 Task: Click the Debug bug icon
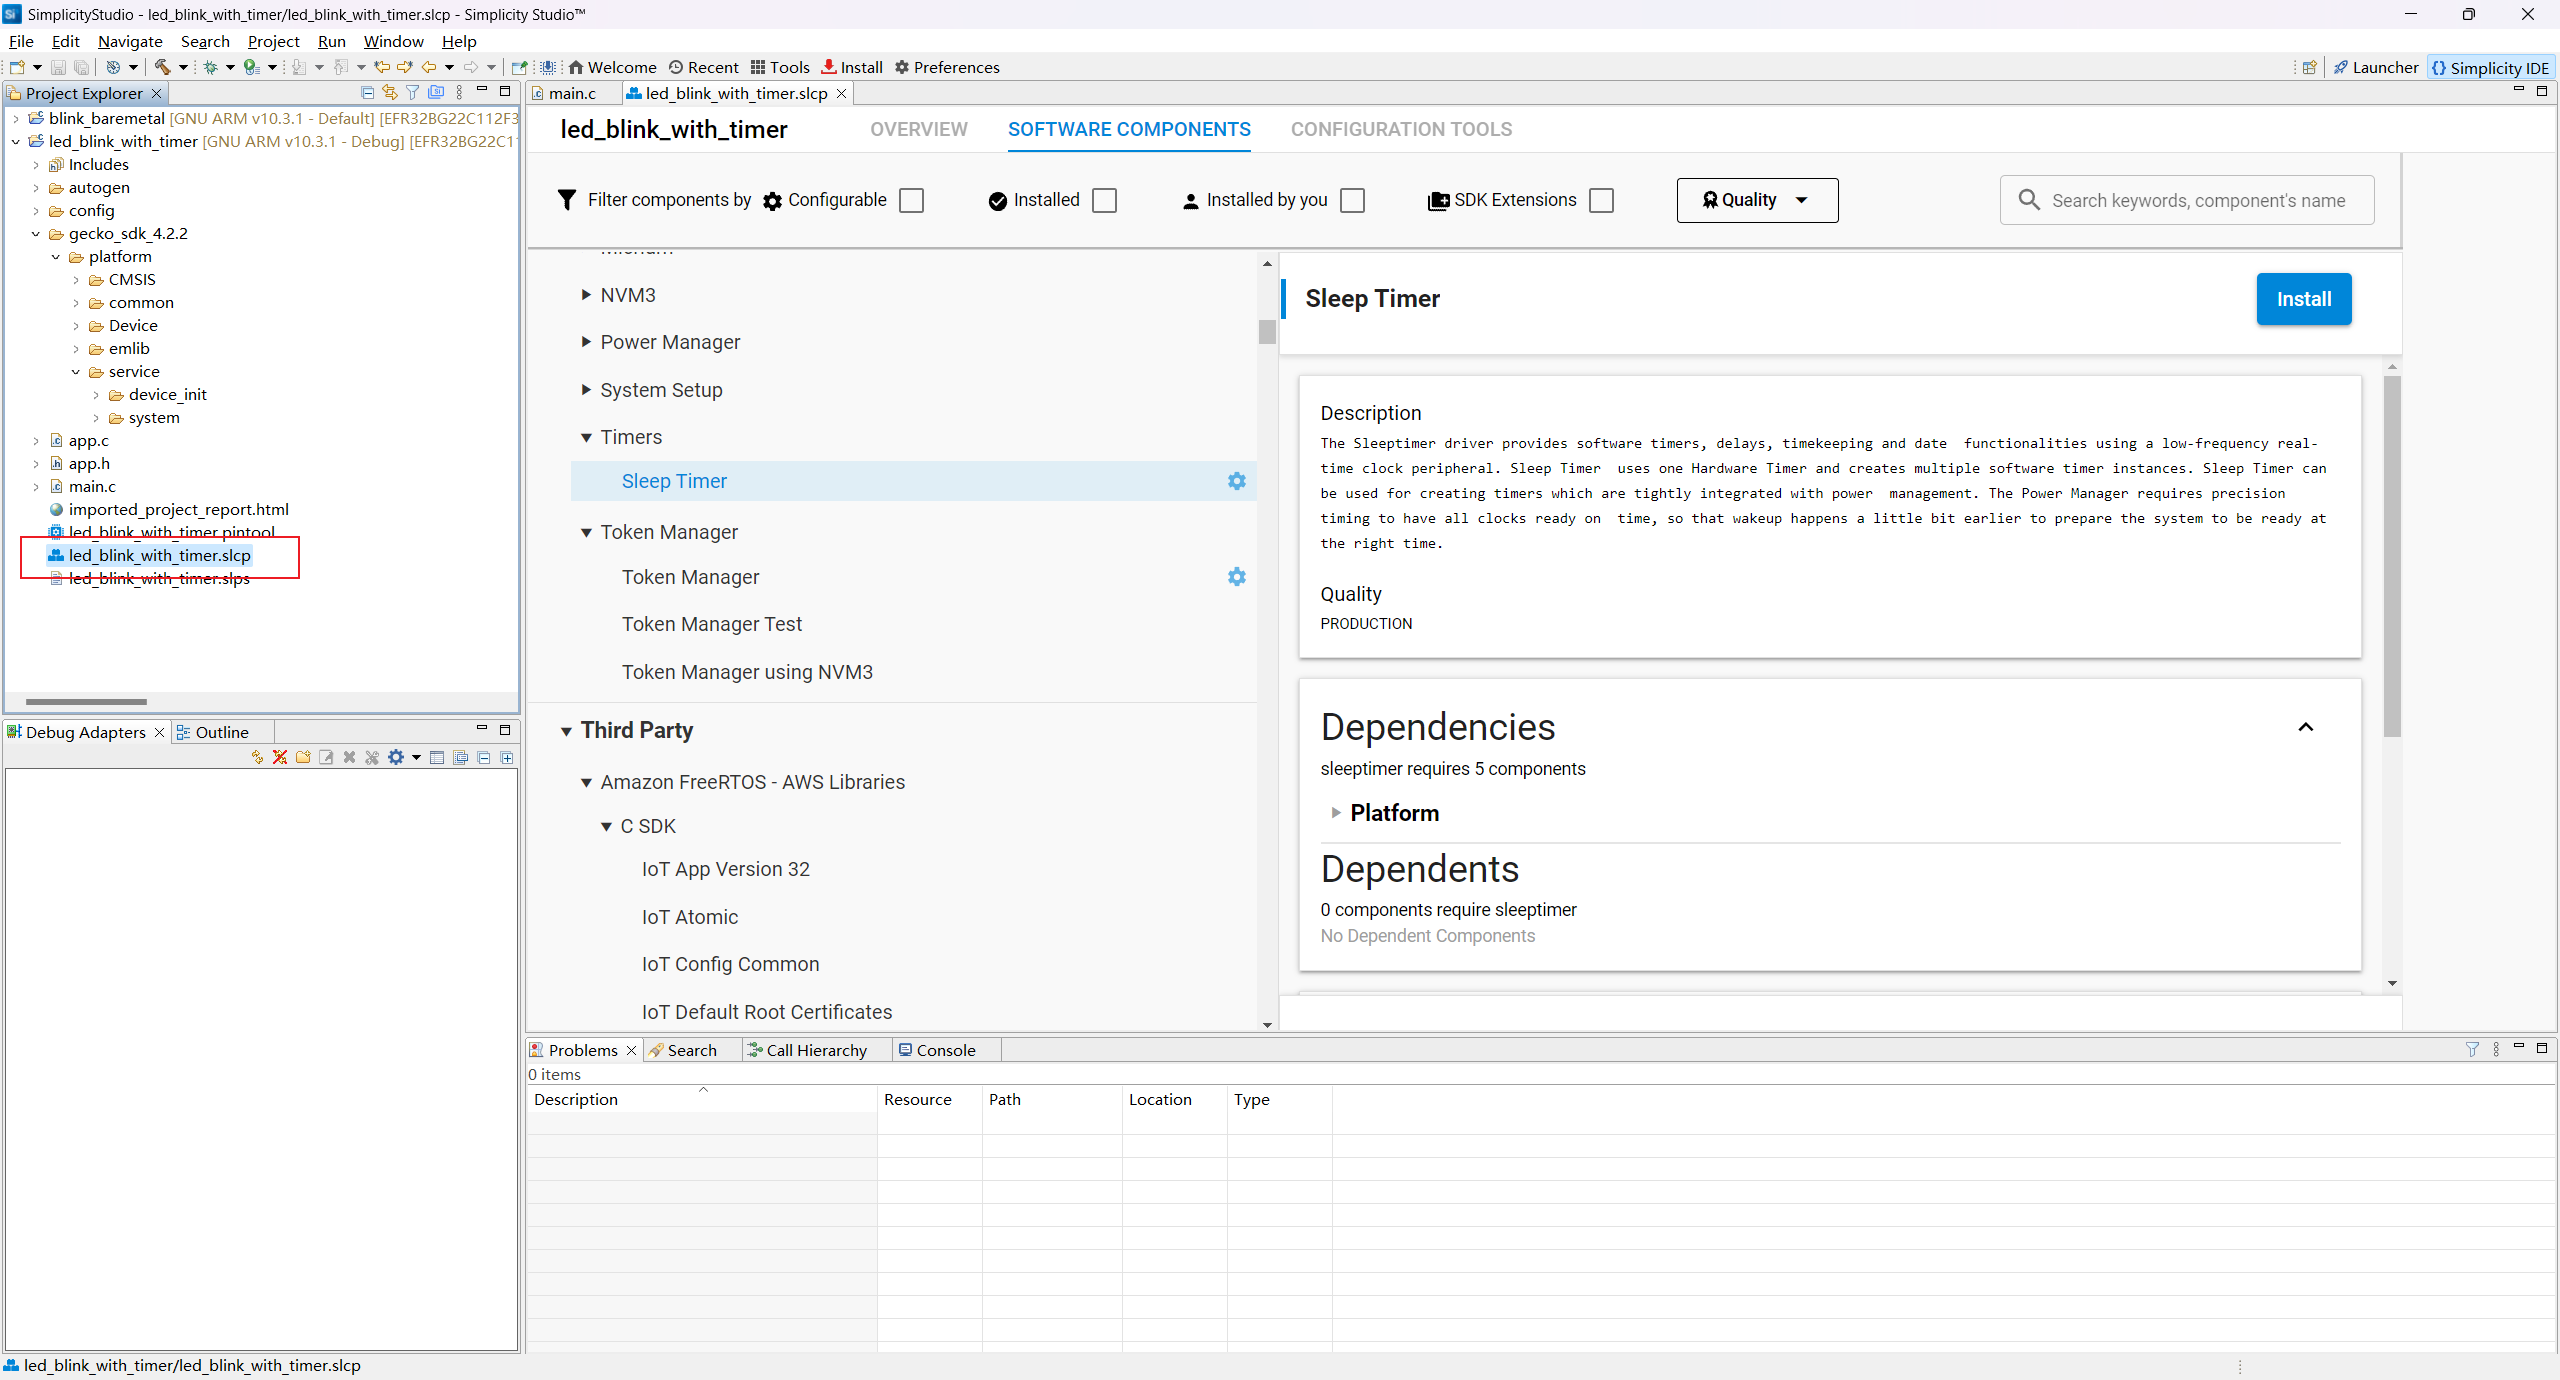pyautogui.click(x=211, y=67)
